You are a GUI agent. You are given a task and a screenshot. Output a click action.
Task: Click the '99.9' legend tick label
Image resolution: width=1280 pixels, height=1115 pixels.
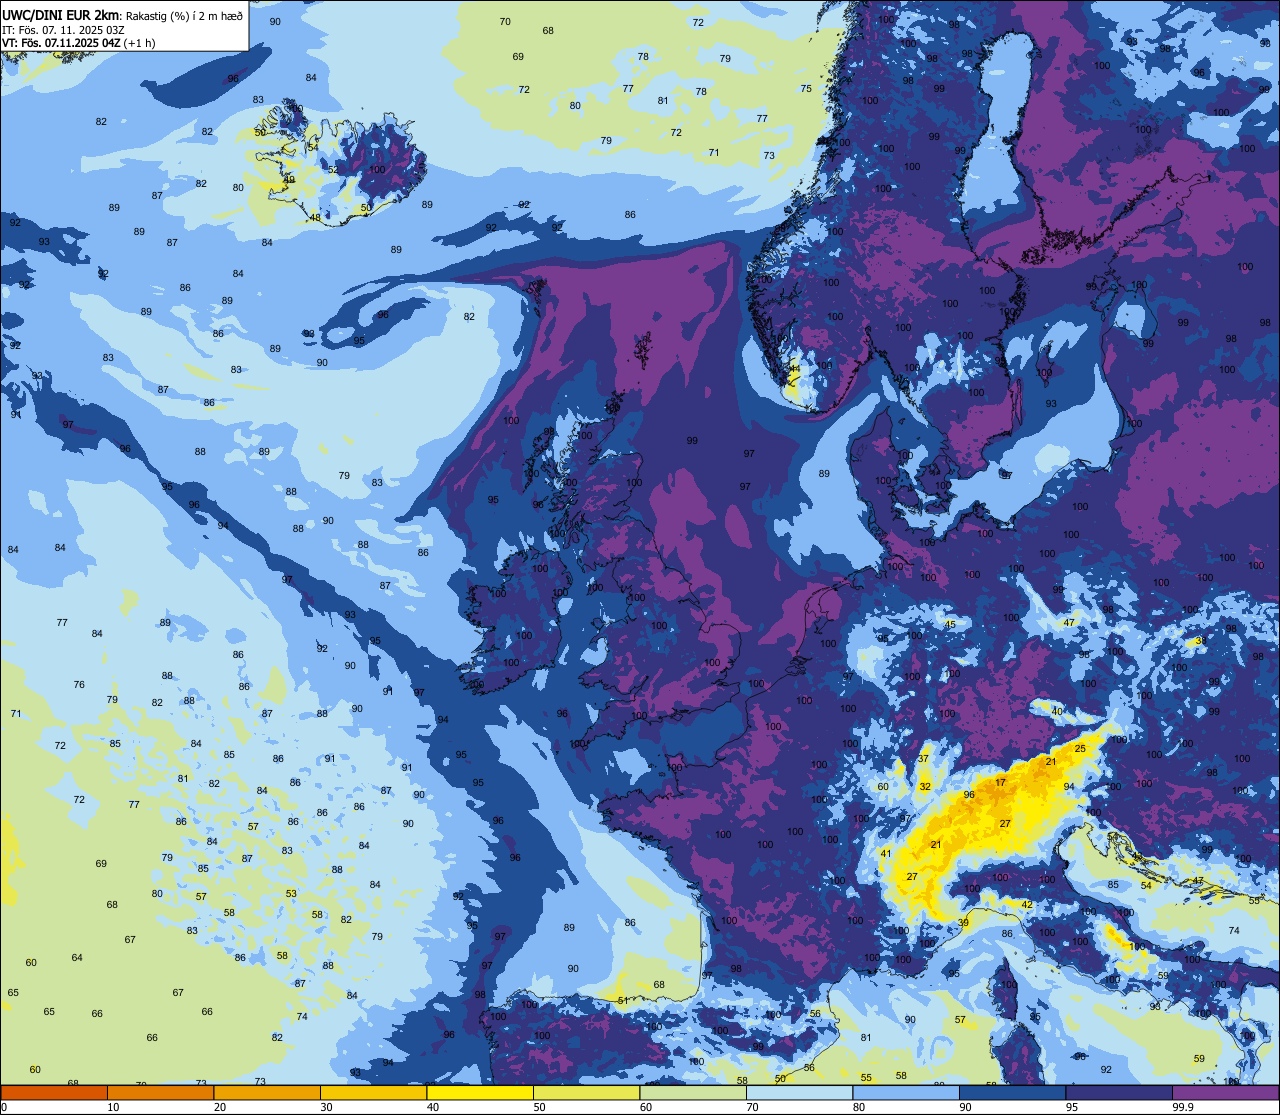[x=1182, y=1107]
